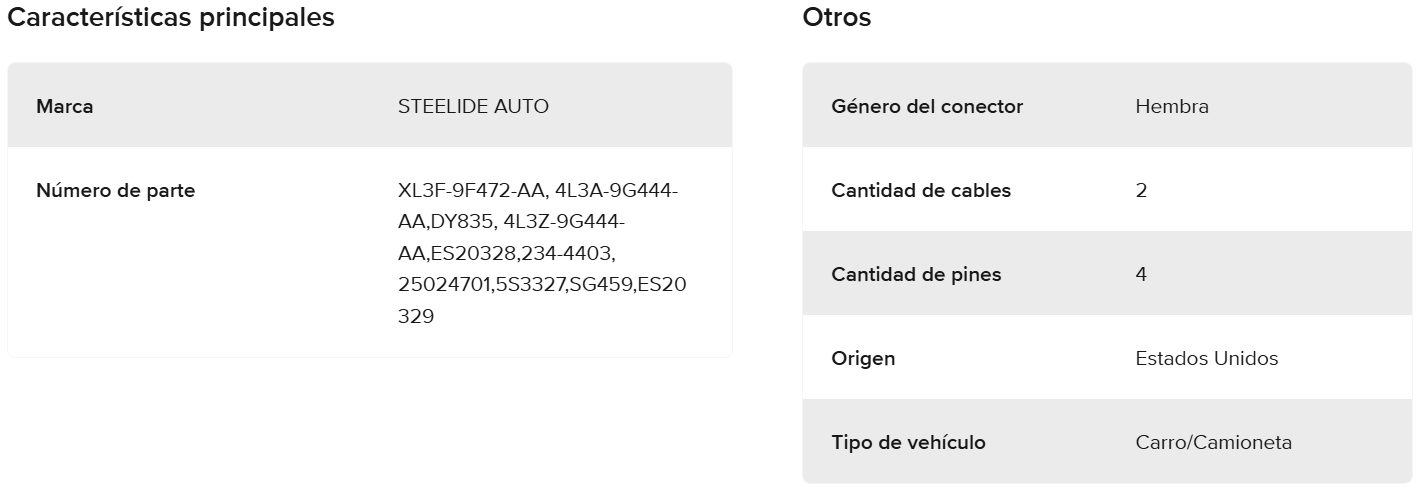This screenshot has height=492, width=1420.
Task: Click the origin value "Estados Unidos"
Action: [x=1206, y=358]
